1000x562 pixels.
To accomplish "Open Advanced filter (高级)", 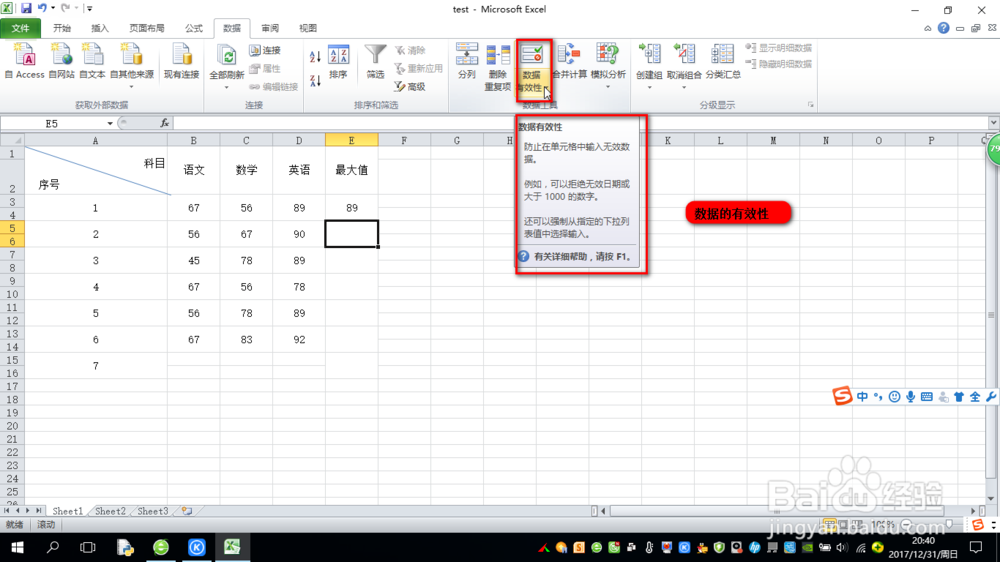I will (410, 87).
